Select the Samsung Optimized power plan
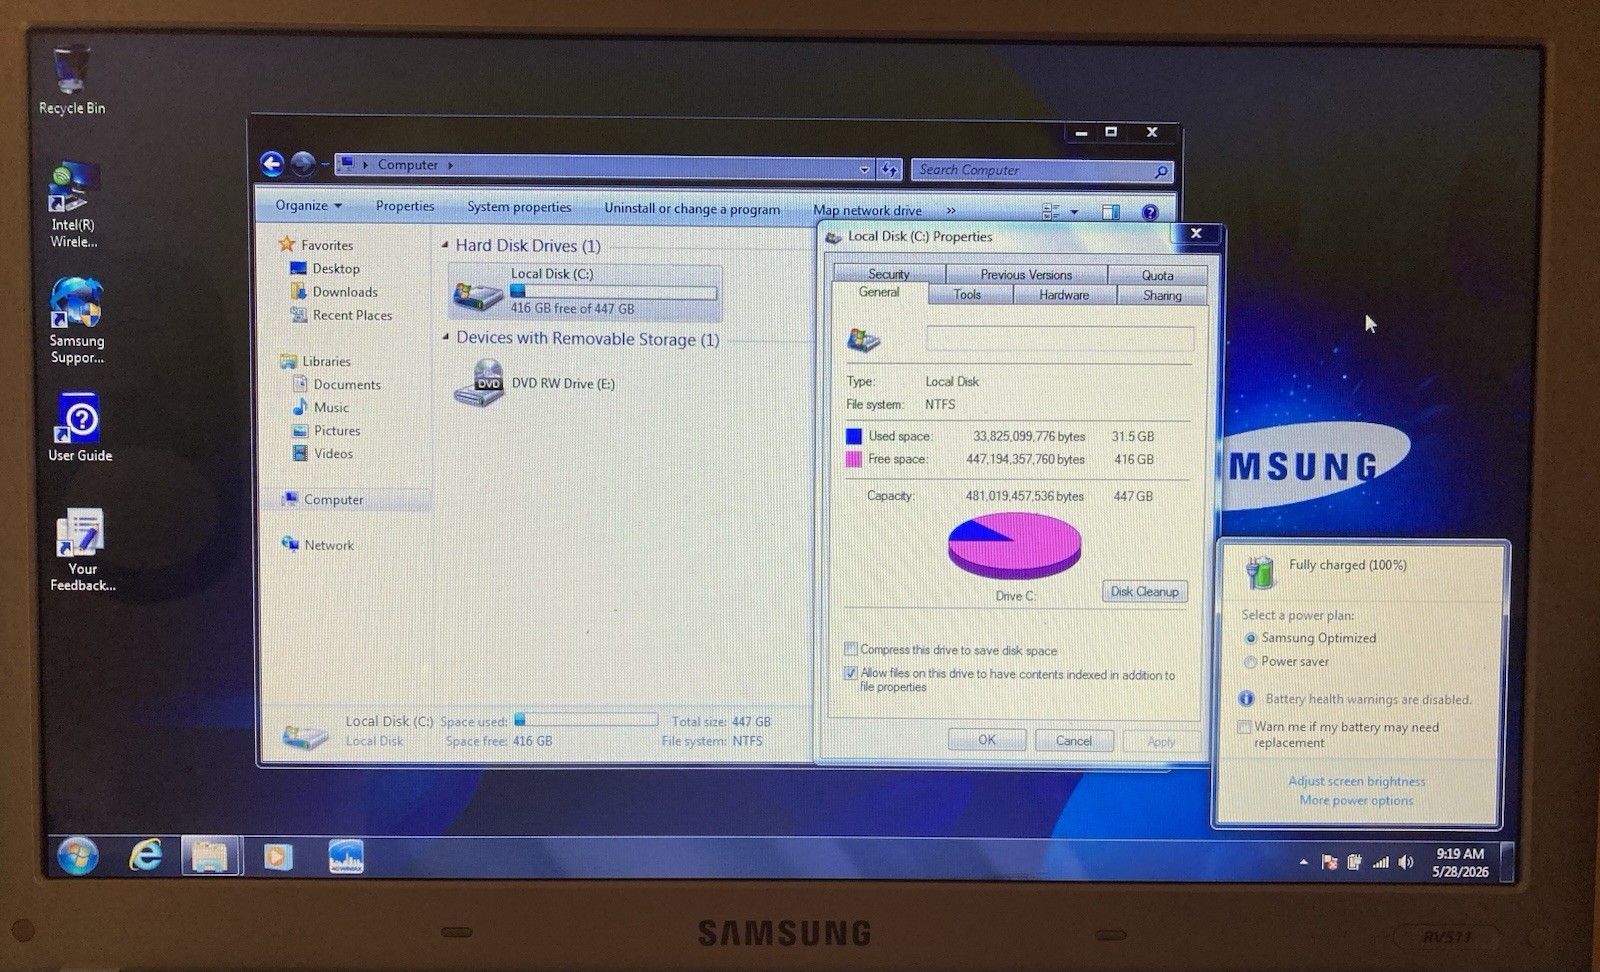Viewport: 1600px width, 972px height. pyautogui.click(x=1250, y=638)
